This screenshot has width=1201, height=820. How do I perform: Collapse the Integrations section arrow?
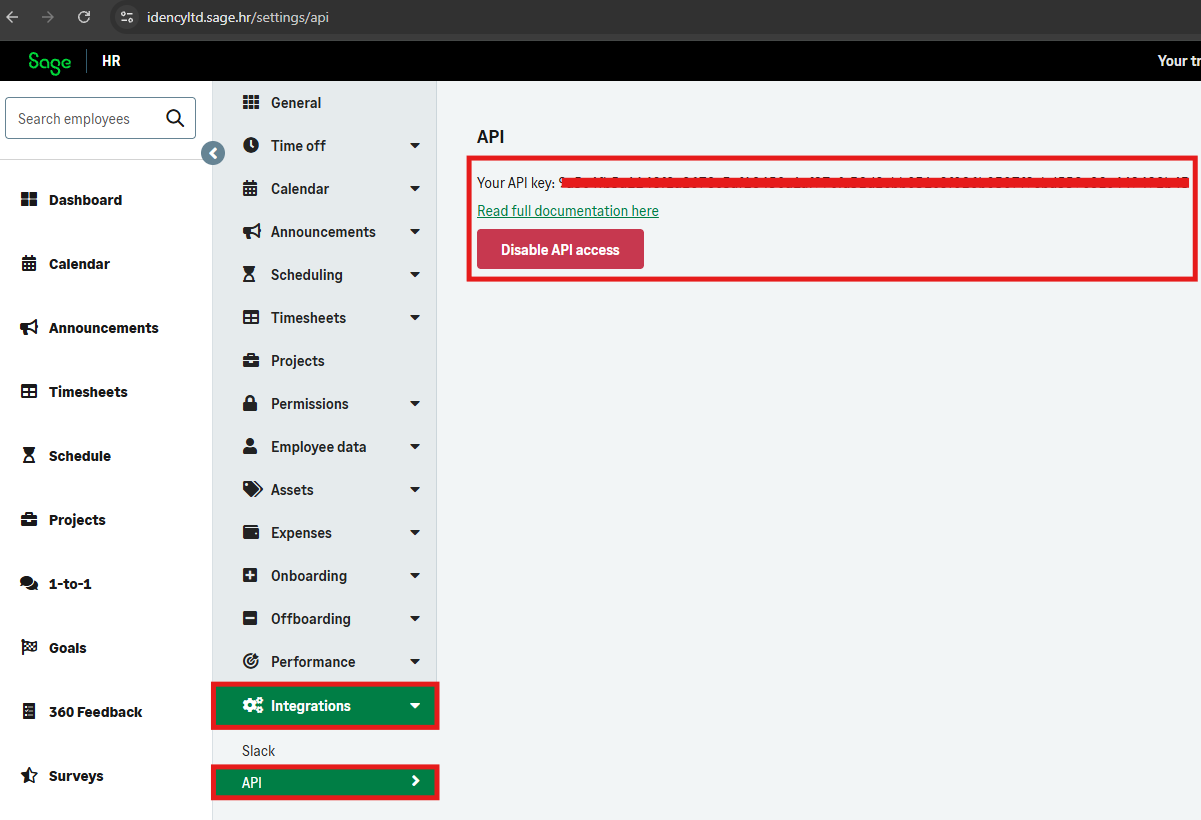tap(415, 706)
